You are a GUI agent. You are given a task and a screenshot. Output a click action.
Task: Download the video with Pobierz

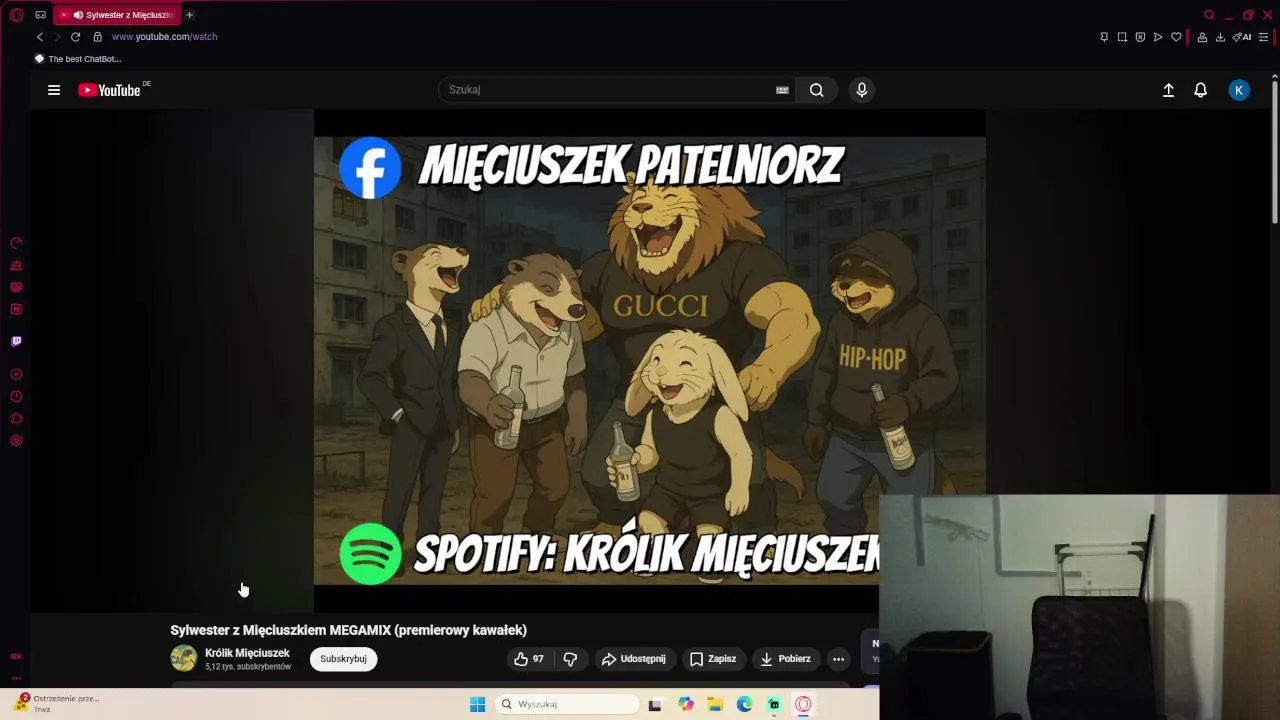pos(786,659)
